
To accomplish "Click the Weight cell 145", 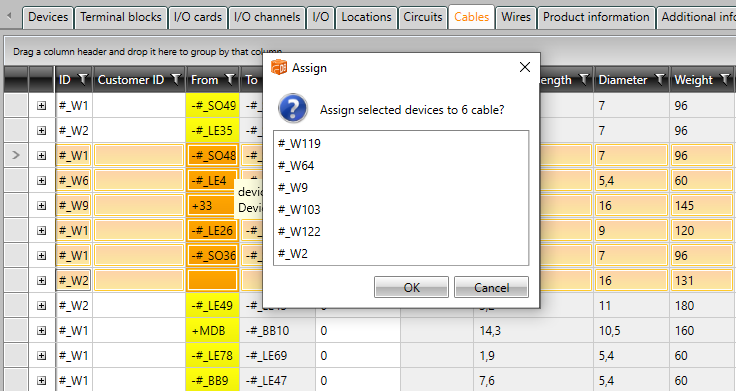I will click(x=701, y=206).
